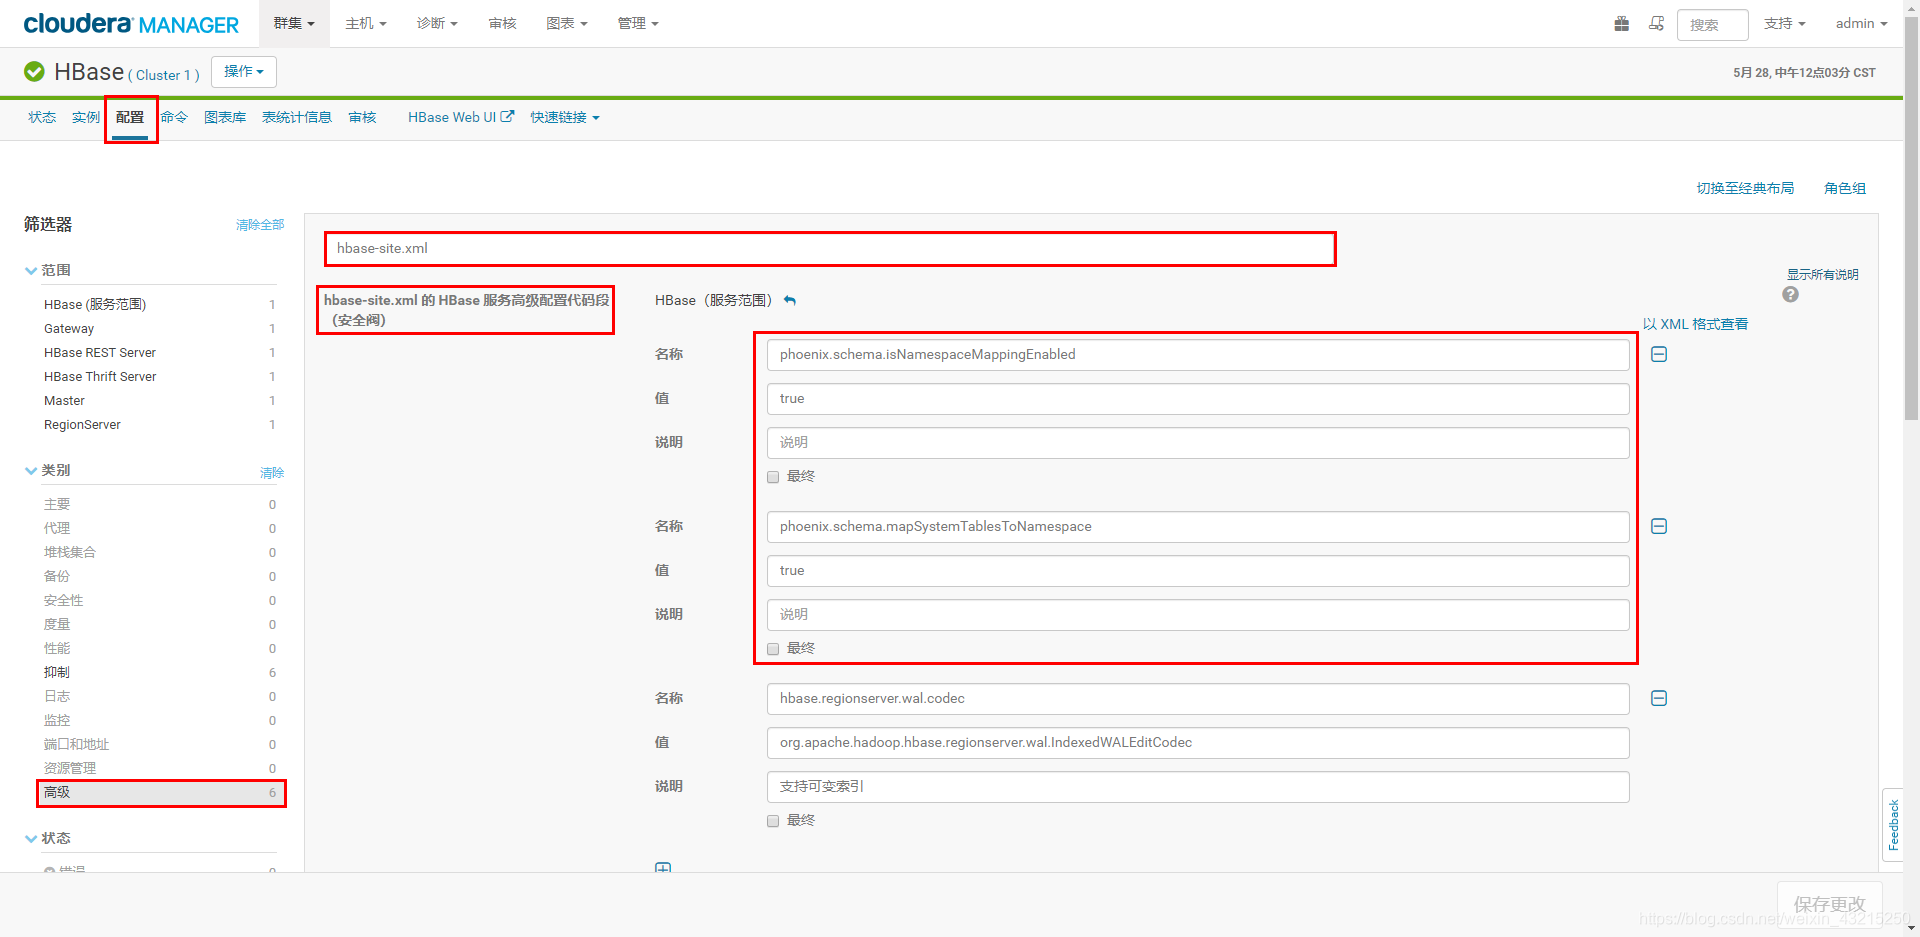Open 角色组 role groups link

(1845, 188)
